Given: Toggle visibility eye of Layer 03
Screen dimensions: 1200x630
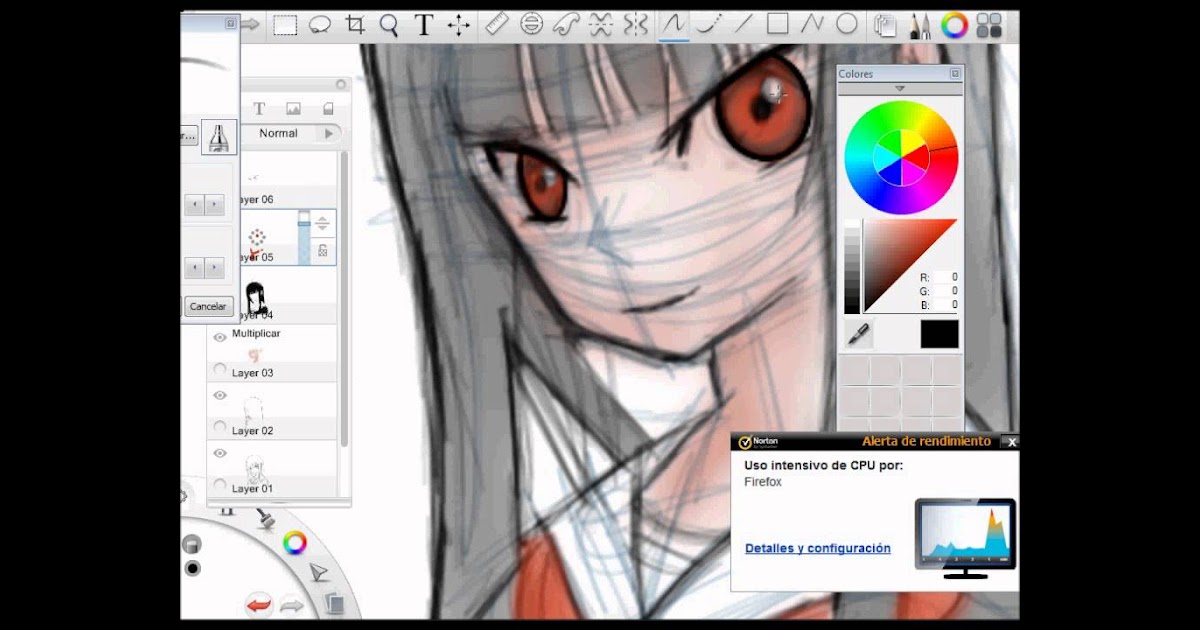Looking at the screenshot, I should pos(220,338).
